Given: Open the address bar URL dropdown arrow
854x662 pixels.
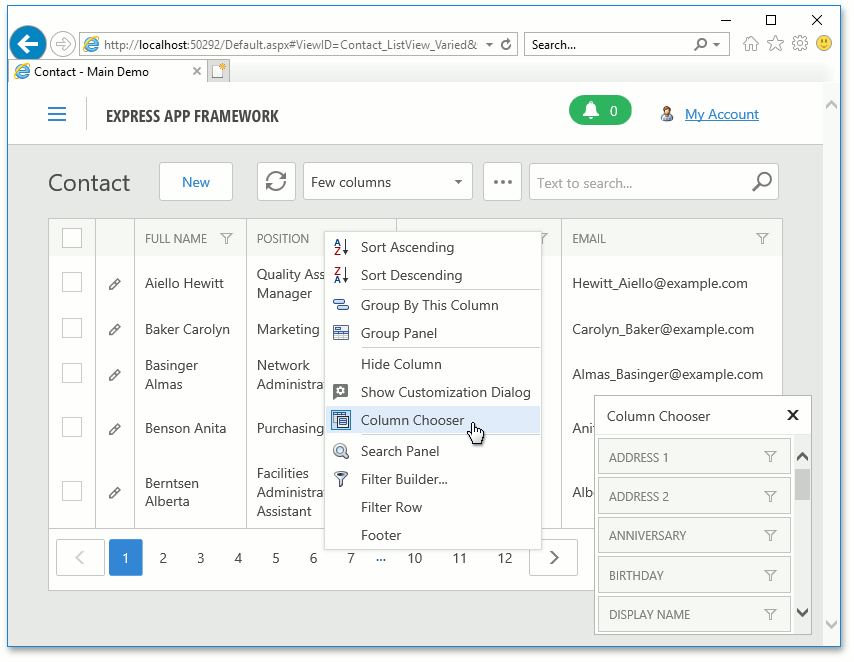Looking at the screenshot, I should 490,45.
